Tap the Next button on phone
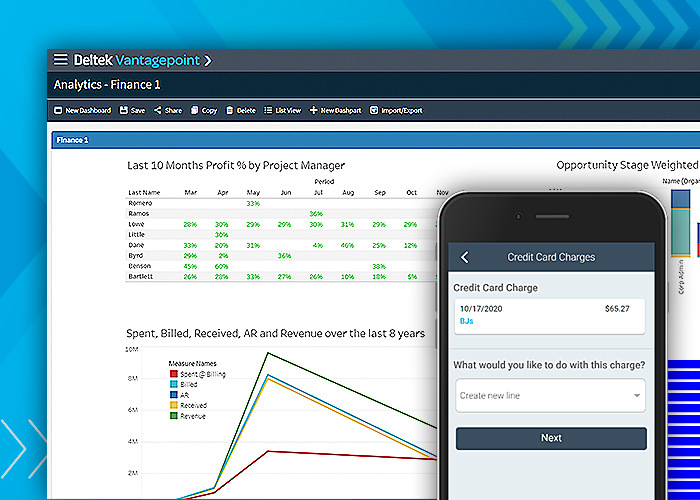The width and height of the screenshot is (700, 500). (551, 438)
